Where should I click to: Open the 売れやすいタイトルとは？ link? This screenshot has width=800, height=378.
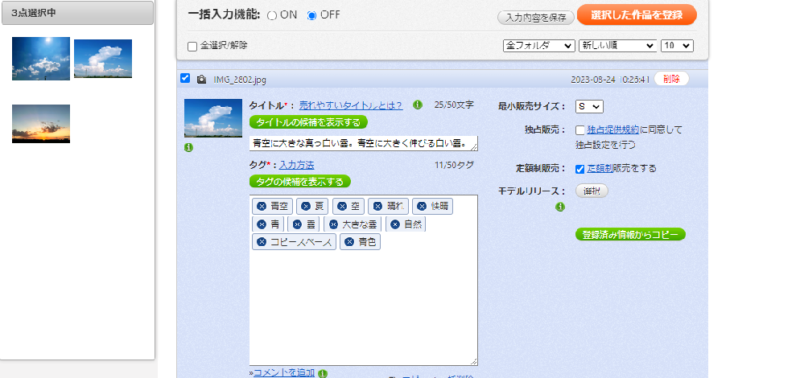(x=351, y=106)
